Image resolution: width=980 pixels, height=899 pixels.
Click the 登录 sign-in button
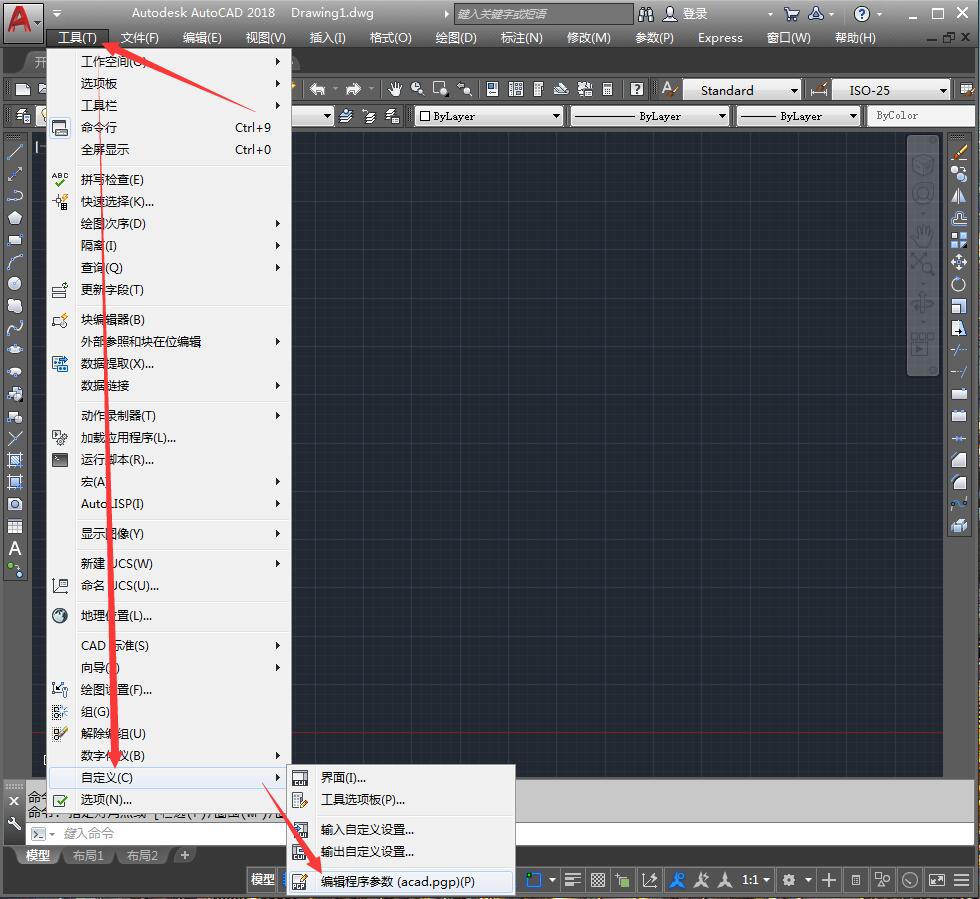pyautogui.click(x=686, y=14)
